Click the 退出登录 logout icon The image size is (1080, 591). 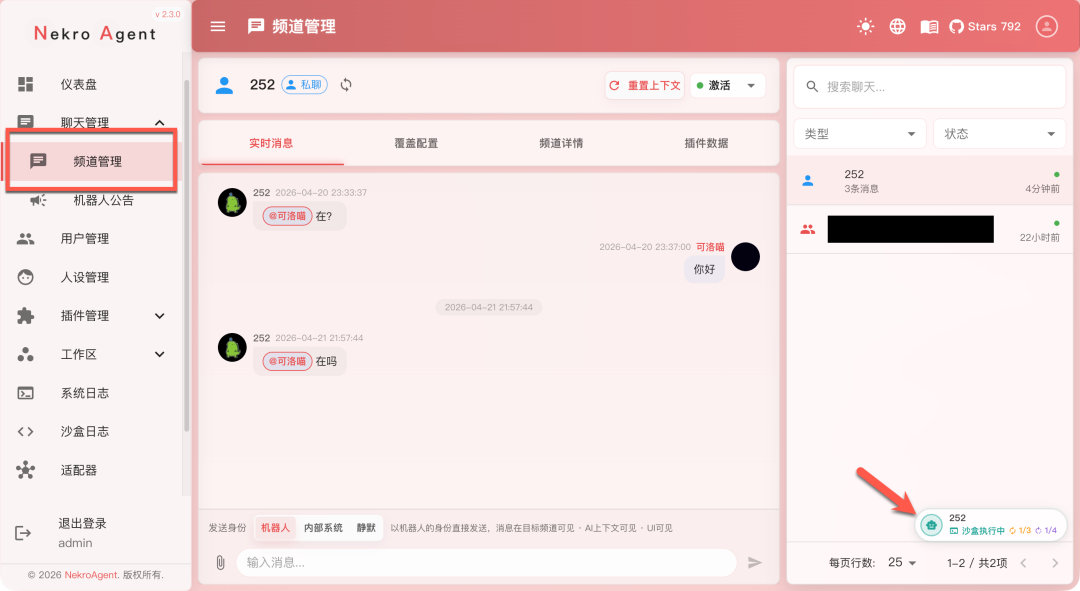[23, 532]
